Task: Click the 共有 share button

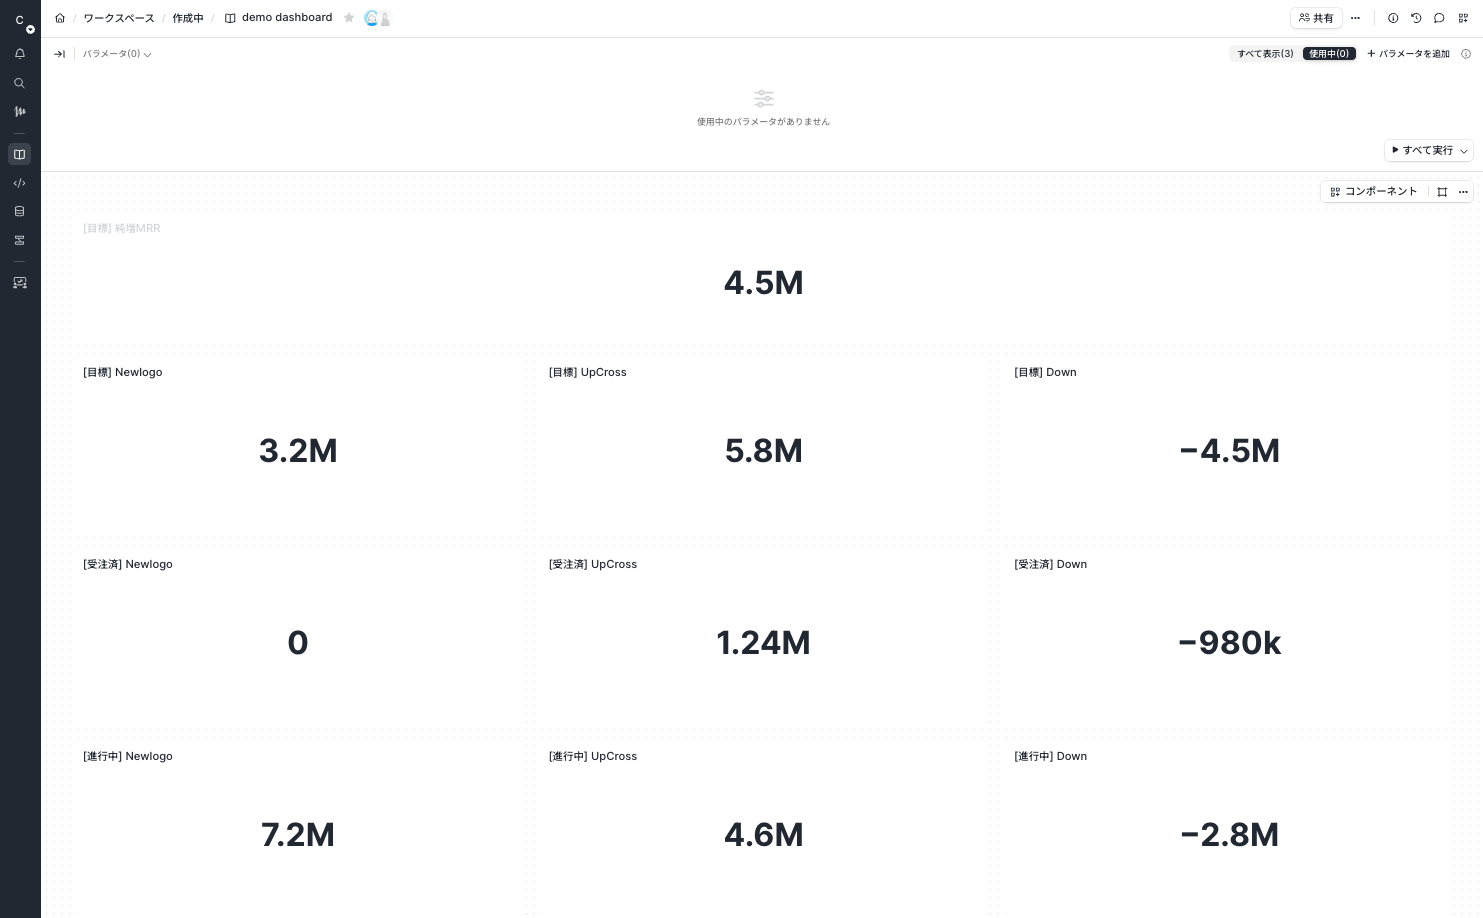Action: (x=1316, y=18)
